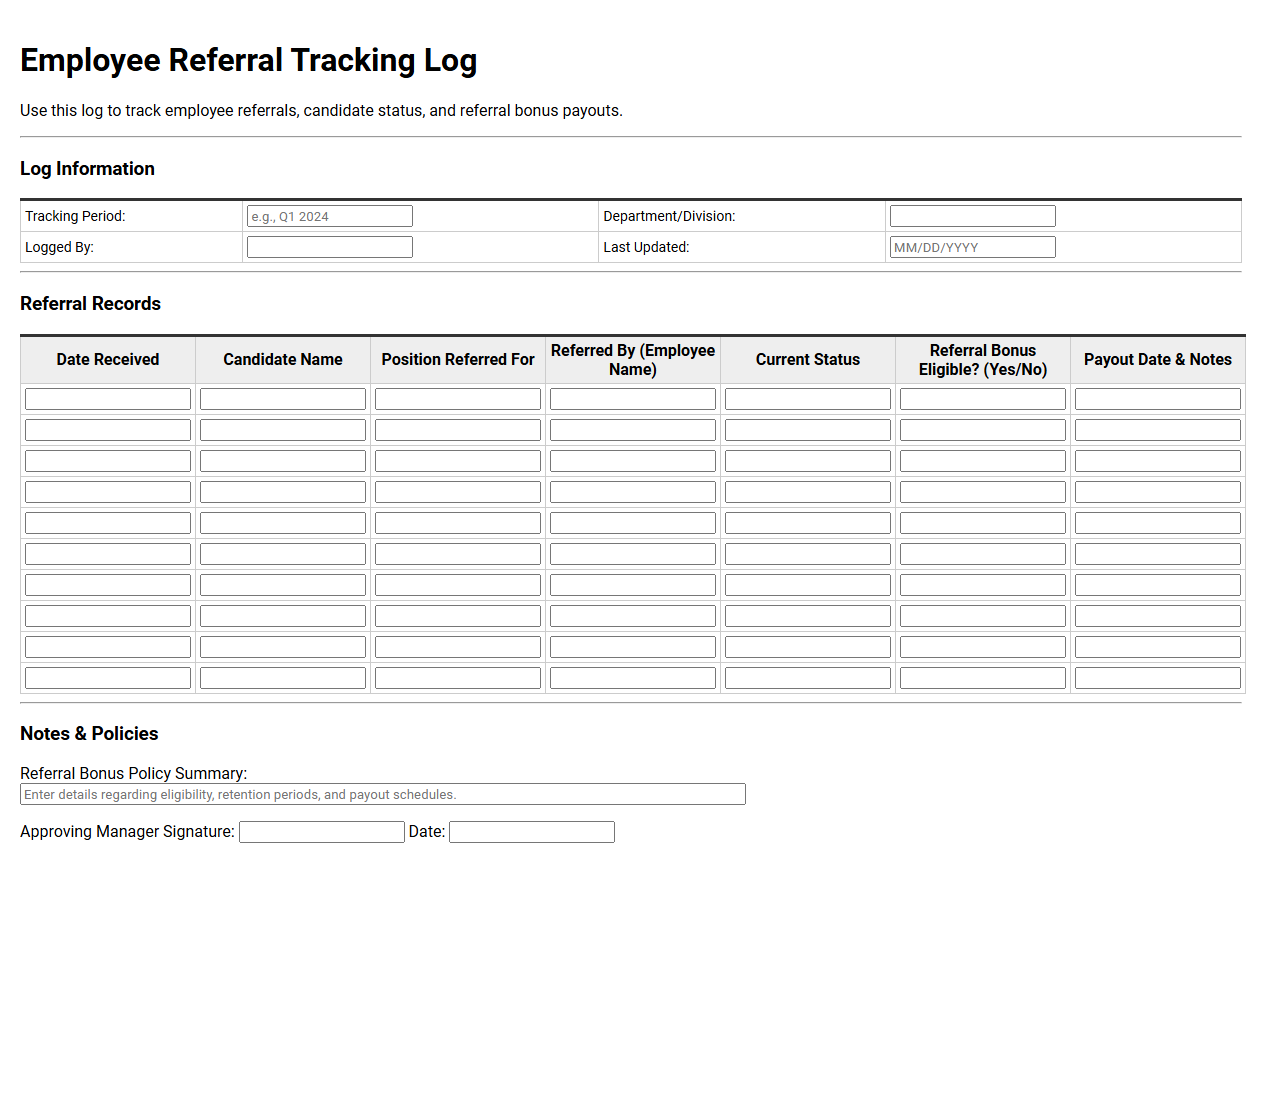Click the Last Updated date field

coord(973,247)
